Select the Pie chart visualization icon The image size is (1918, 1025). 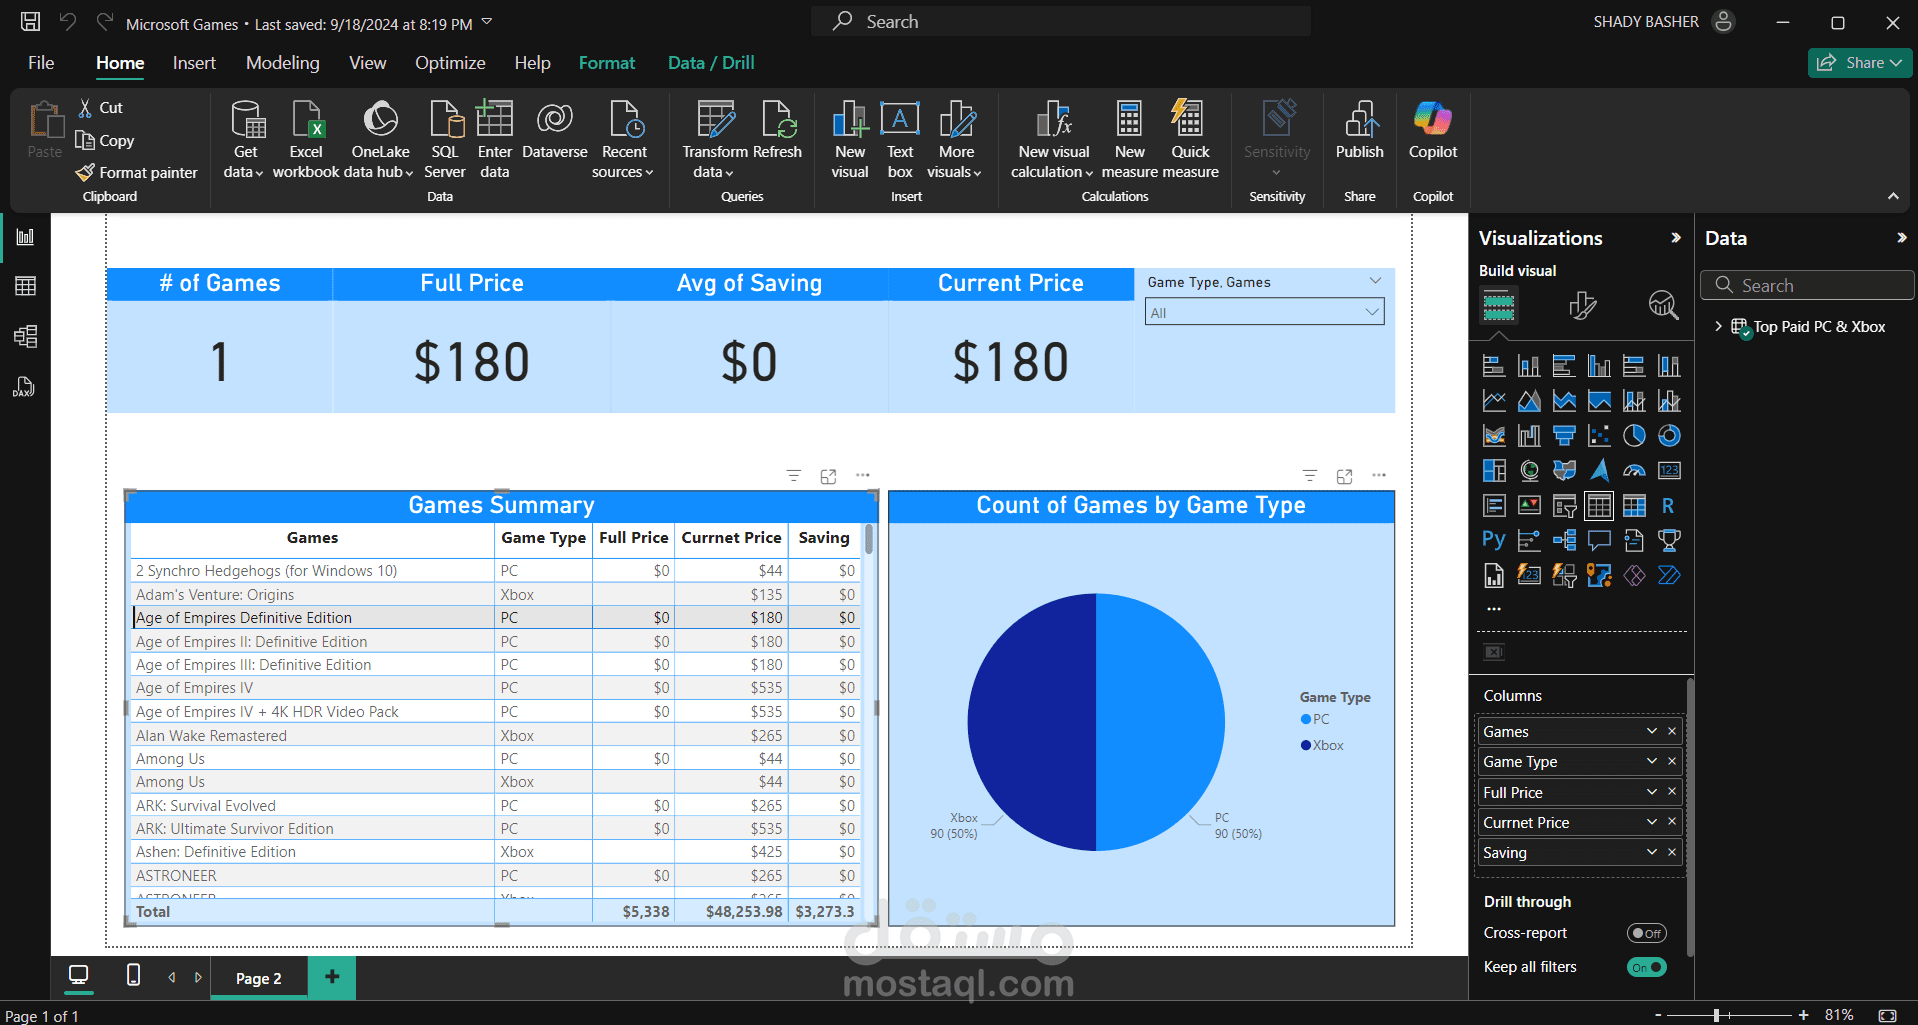pyautogui.click(x=1634, y=436)
